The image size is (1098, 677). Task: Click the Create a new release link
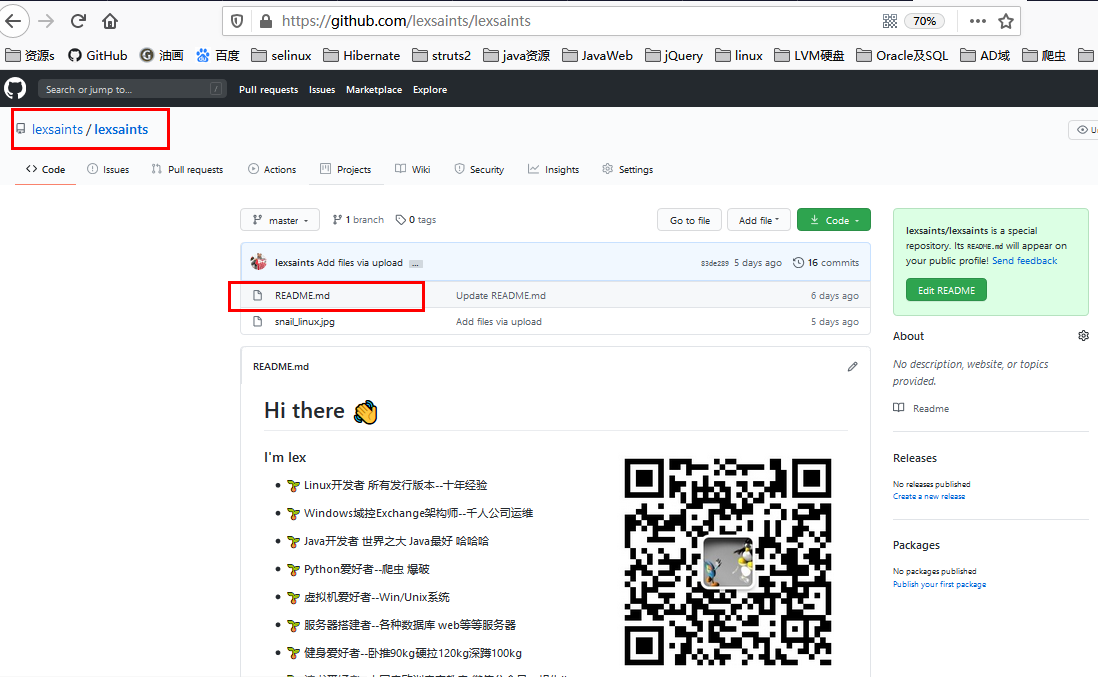pos(929,496)
